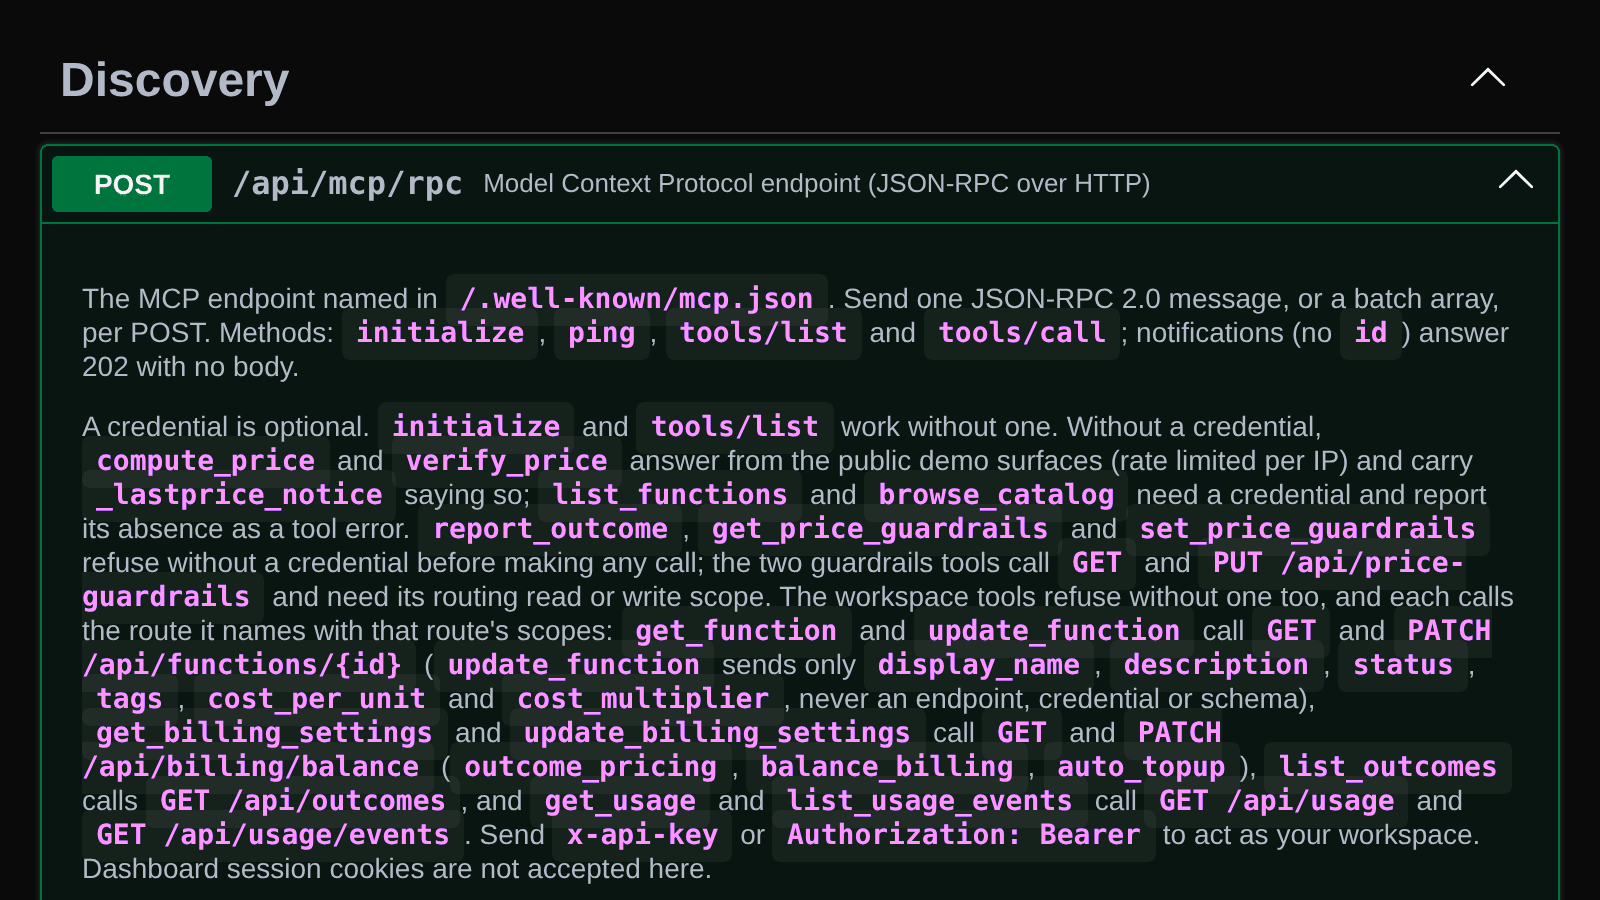The width and height of the screenshot is (1600, 900).
Task: Open the /api/mcp/rpc endpoint path
Action: point(347,184)
